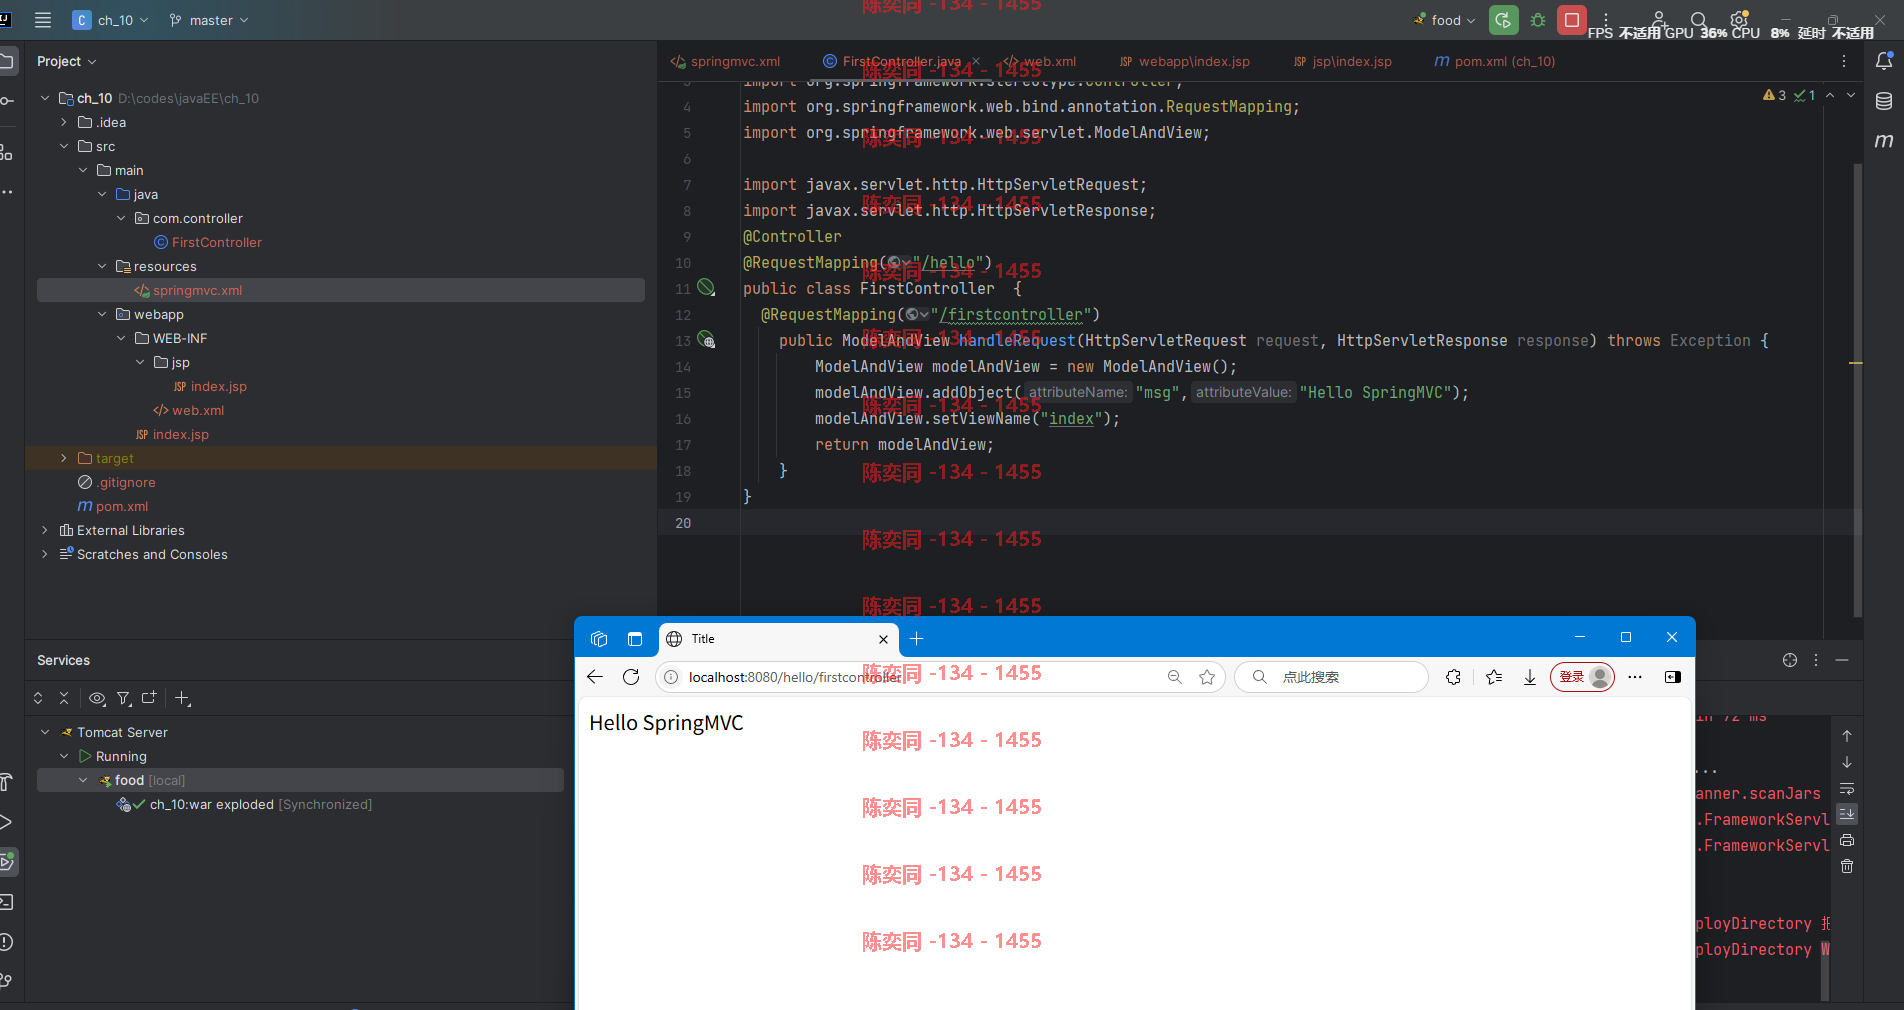Stop the running food server

tap(1572, 20)
